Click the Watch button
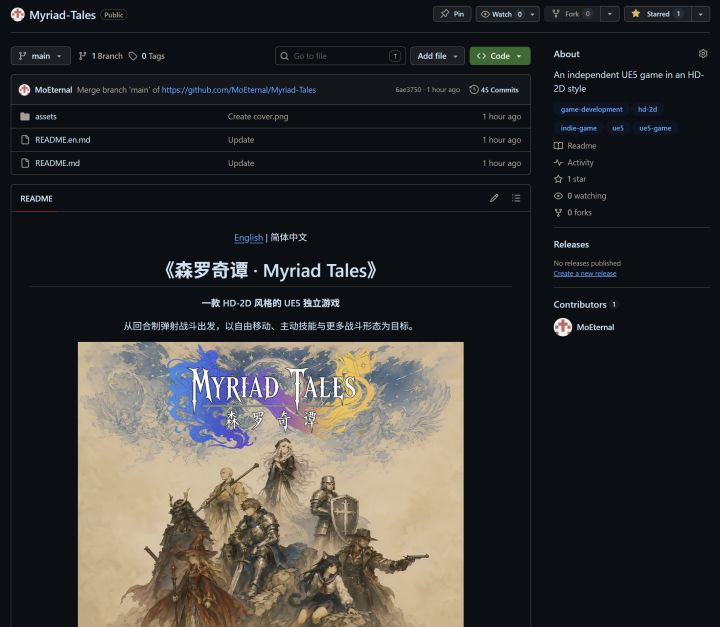Image resolution: width=720 pixels, height=627 pixels. point(501,14)
